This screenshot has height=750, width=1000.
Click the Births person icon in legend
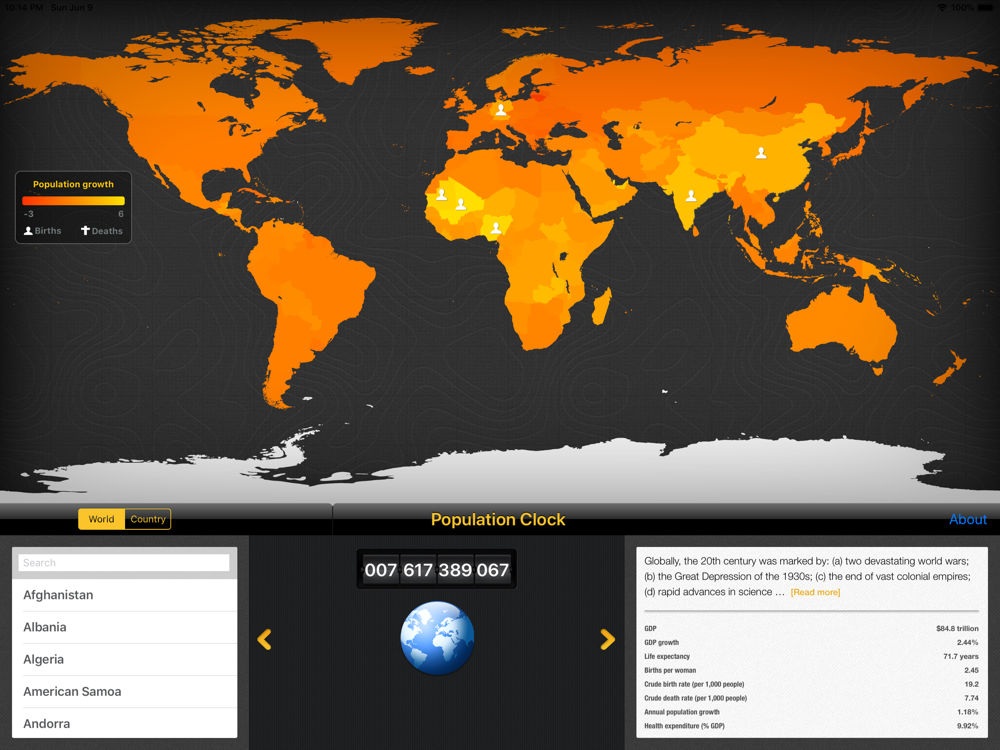pos(28,231)
